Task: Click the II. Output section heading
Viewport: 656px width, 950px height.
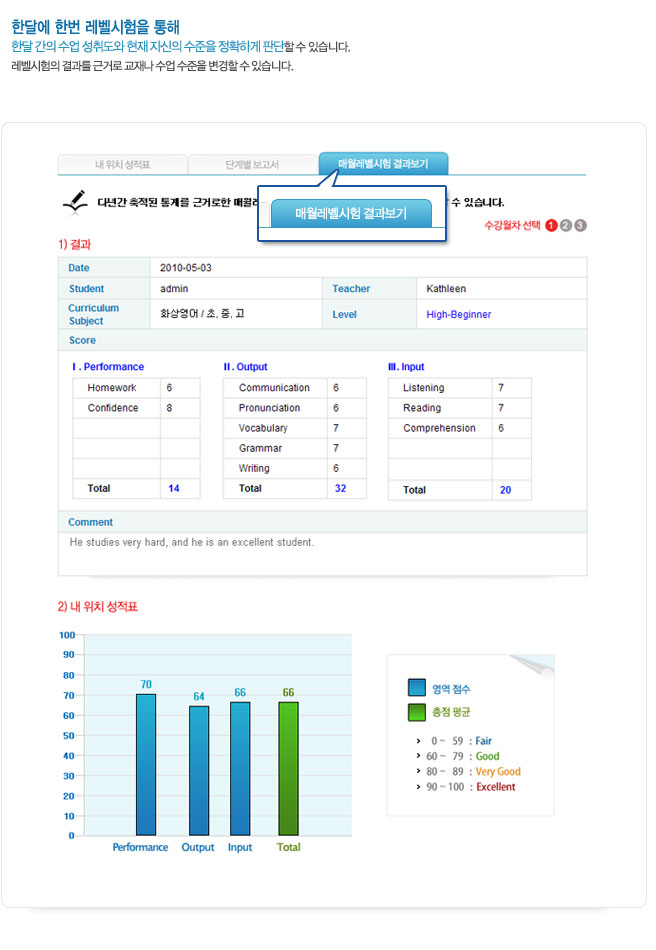Action: (245, 367)
